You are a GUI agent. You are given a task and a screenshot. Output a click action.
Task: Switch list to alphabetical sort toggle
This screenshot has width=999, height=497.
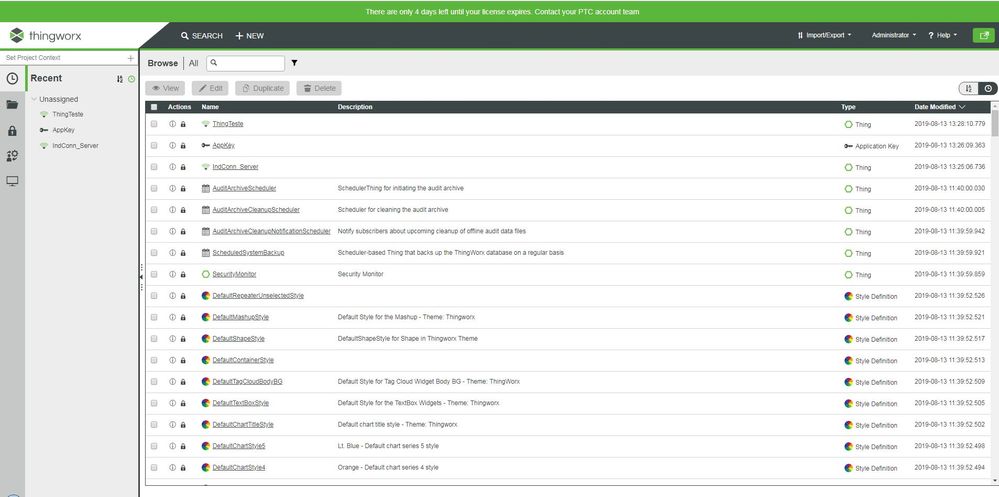(x=968, y=88)
